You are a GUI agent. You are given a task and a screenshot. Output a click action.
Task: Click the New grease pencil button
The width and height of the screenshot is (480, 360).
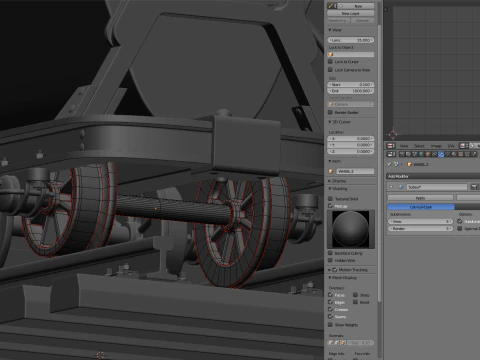tap(355, 6)
